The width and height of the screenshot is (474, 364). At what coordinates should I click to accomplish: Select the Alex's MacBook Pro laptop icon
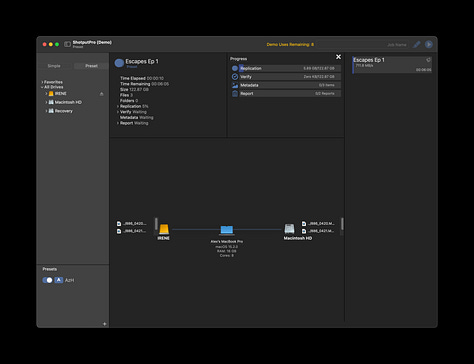[x=227, y=230]
